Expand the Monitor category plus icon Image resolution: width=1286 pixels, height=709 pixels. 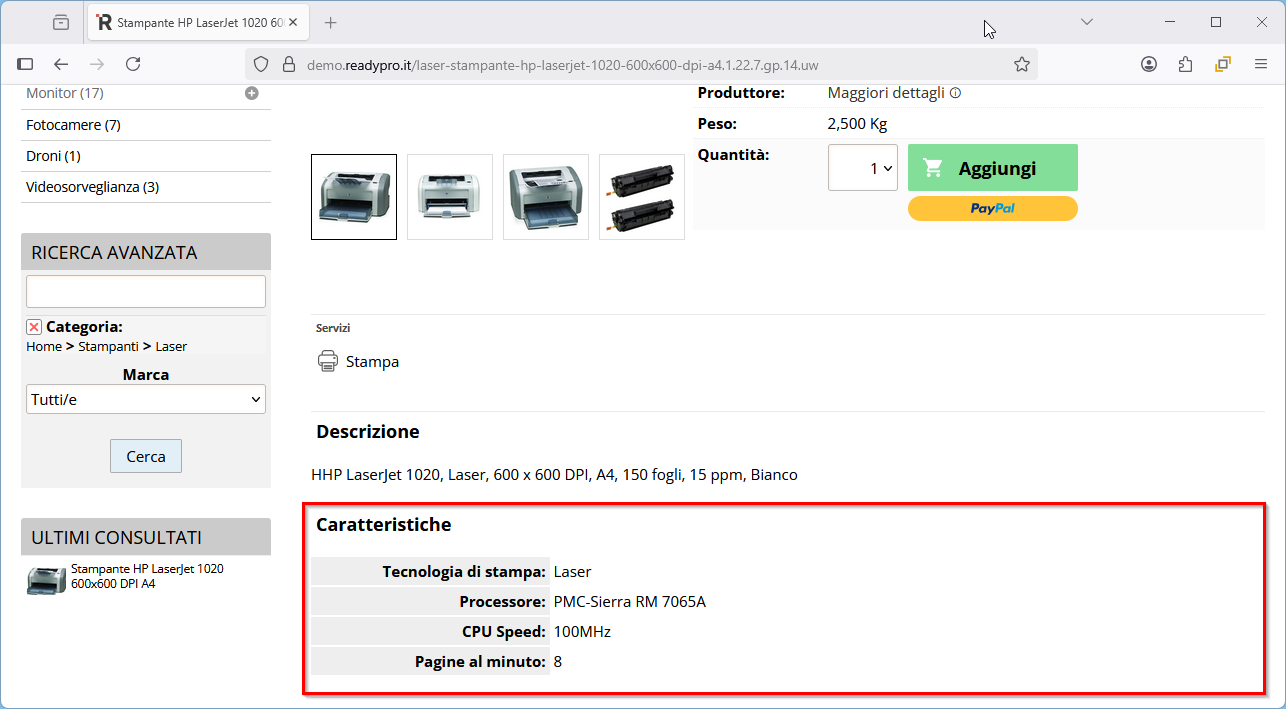coord(252,93)
